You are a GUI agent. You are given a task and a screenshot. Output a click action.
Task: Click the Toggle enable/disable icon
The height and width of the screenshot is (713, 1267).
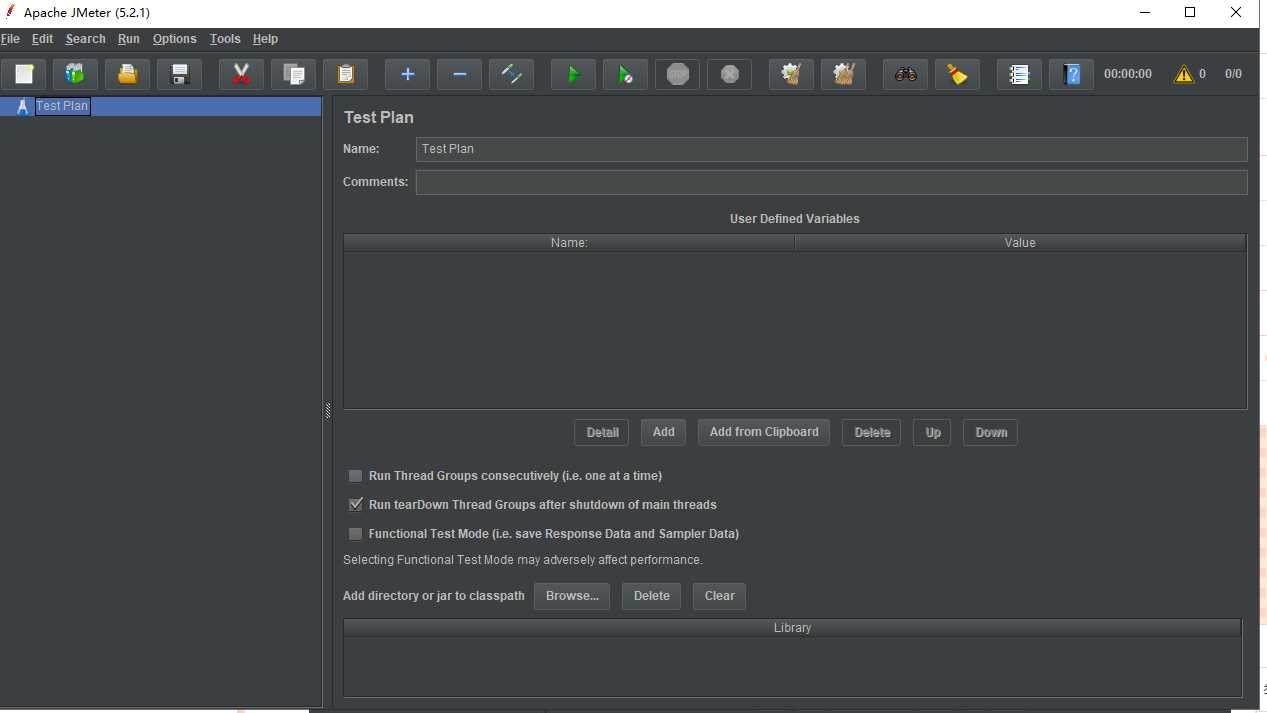click(x=511, y=74)
